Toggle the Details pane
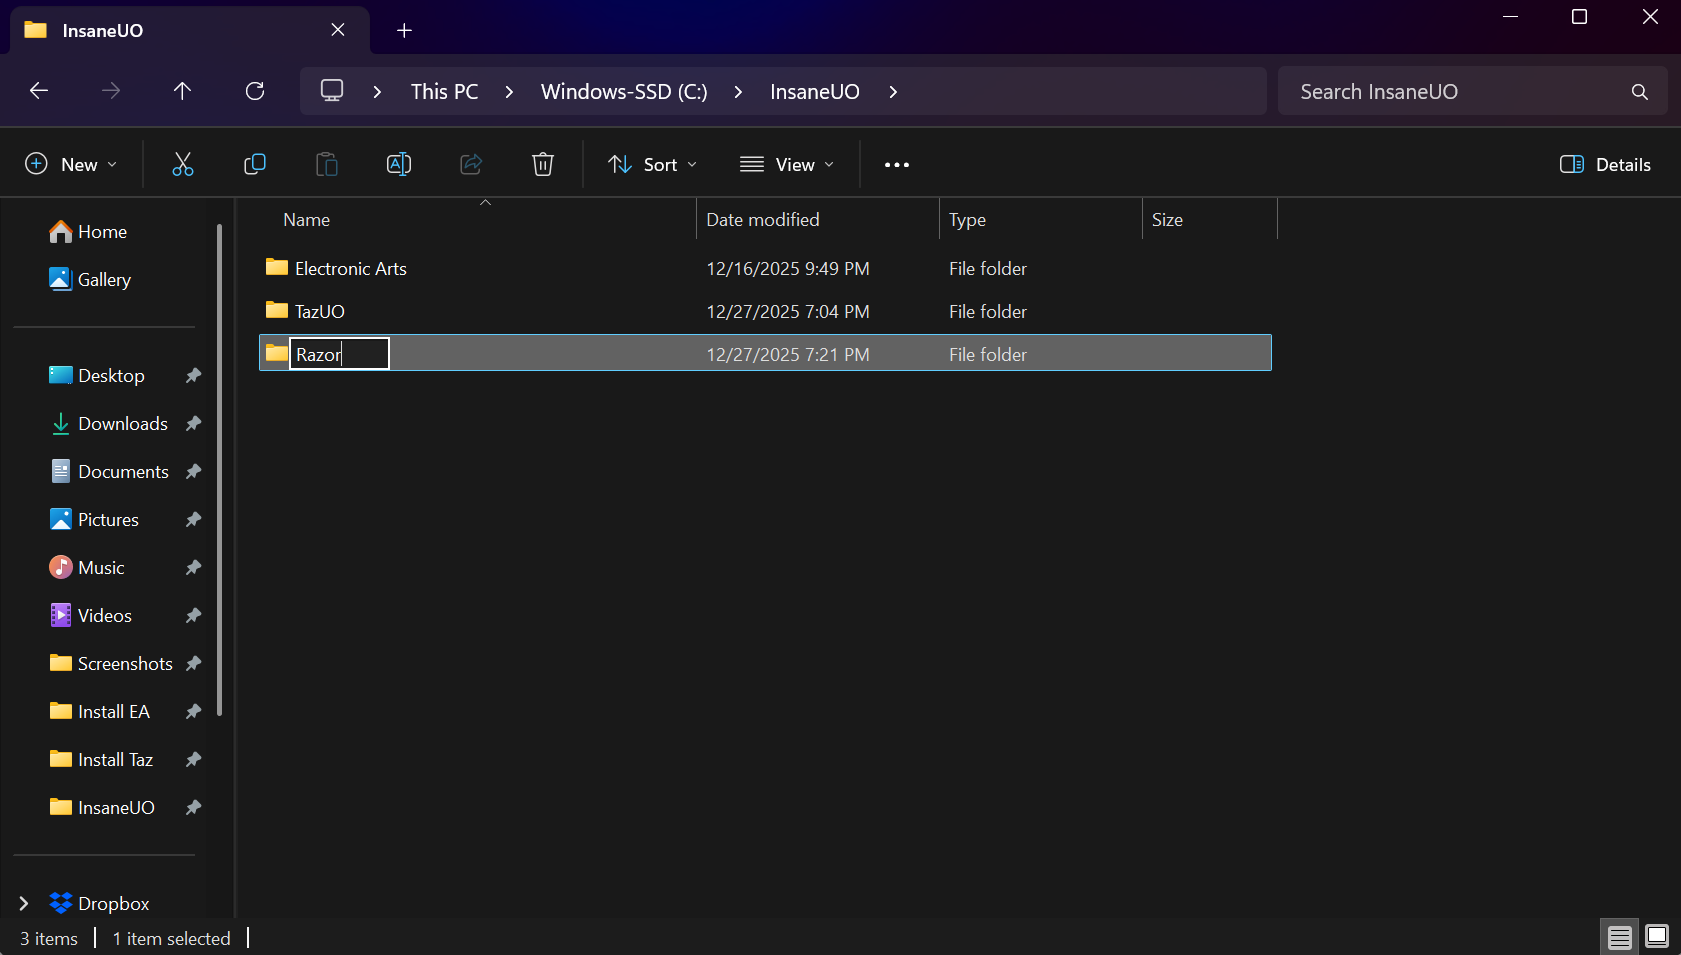Image resolution: width=1681 pixels, height=955 pixels. [1605, 164]
